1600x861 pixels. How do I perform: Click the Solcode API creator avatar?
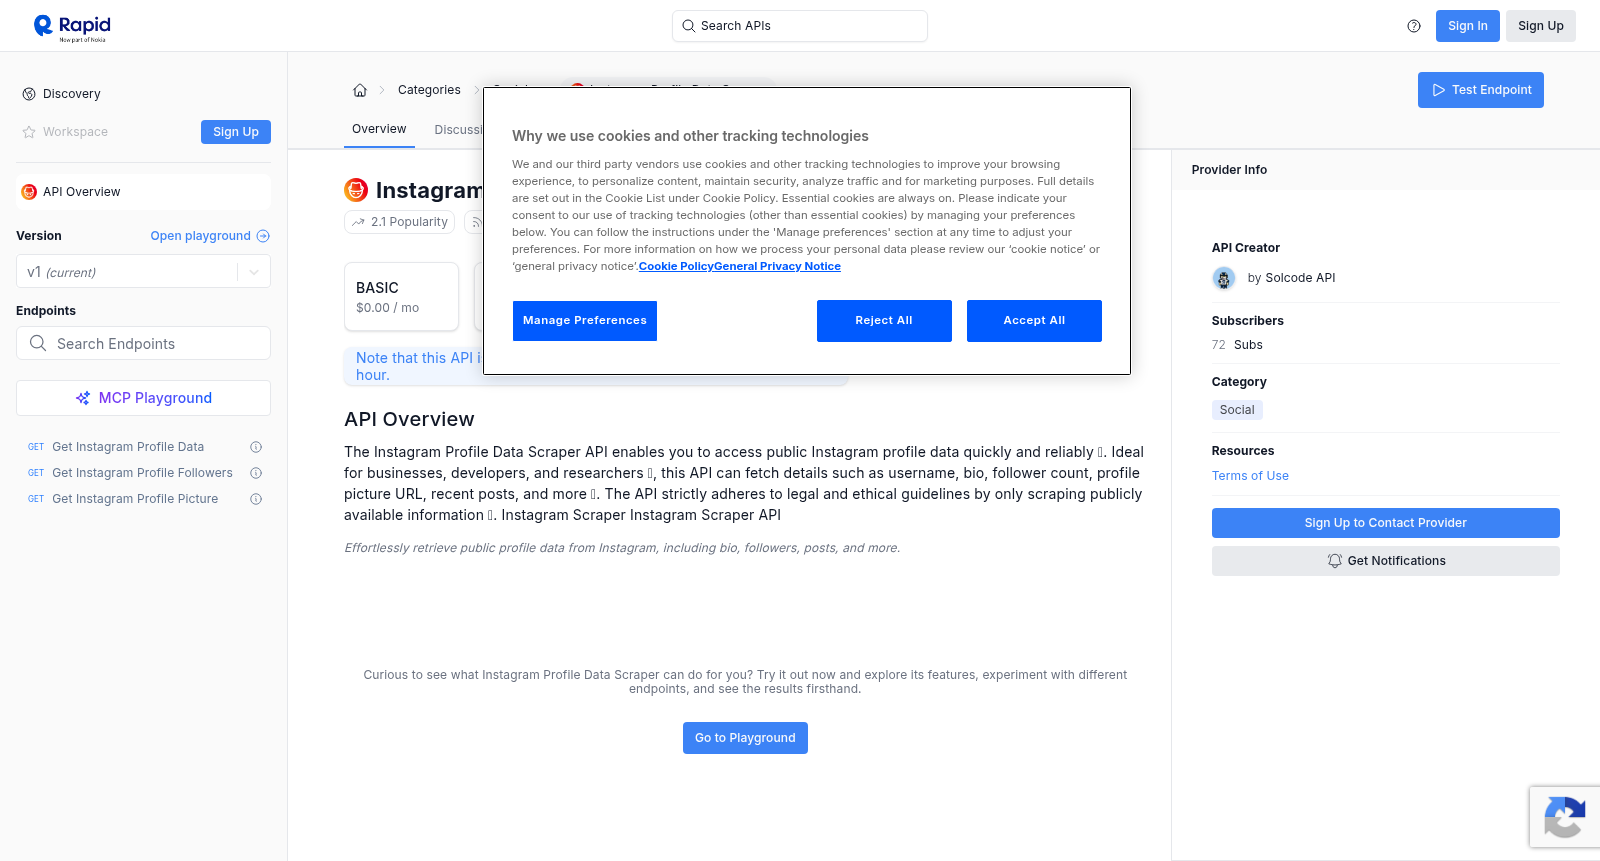coord(1224,278)
